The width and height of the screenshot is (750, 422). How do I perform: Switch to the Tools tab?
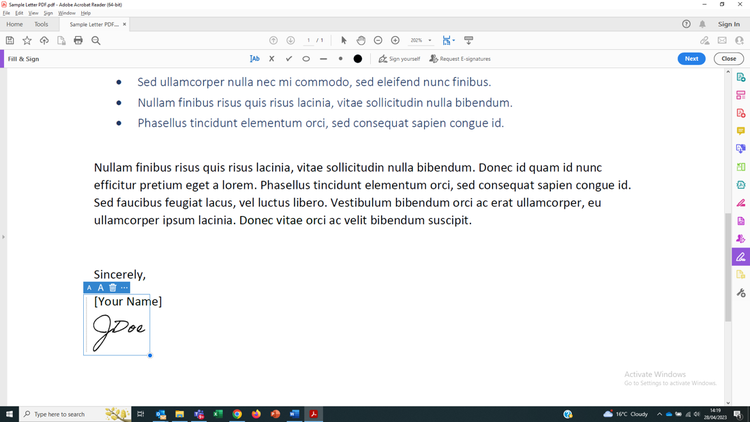(x=41, y=24)
